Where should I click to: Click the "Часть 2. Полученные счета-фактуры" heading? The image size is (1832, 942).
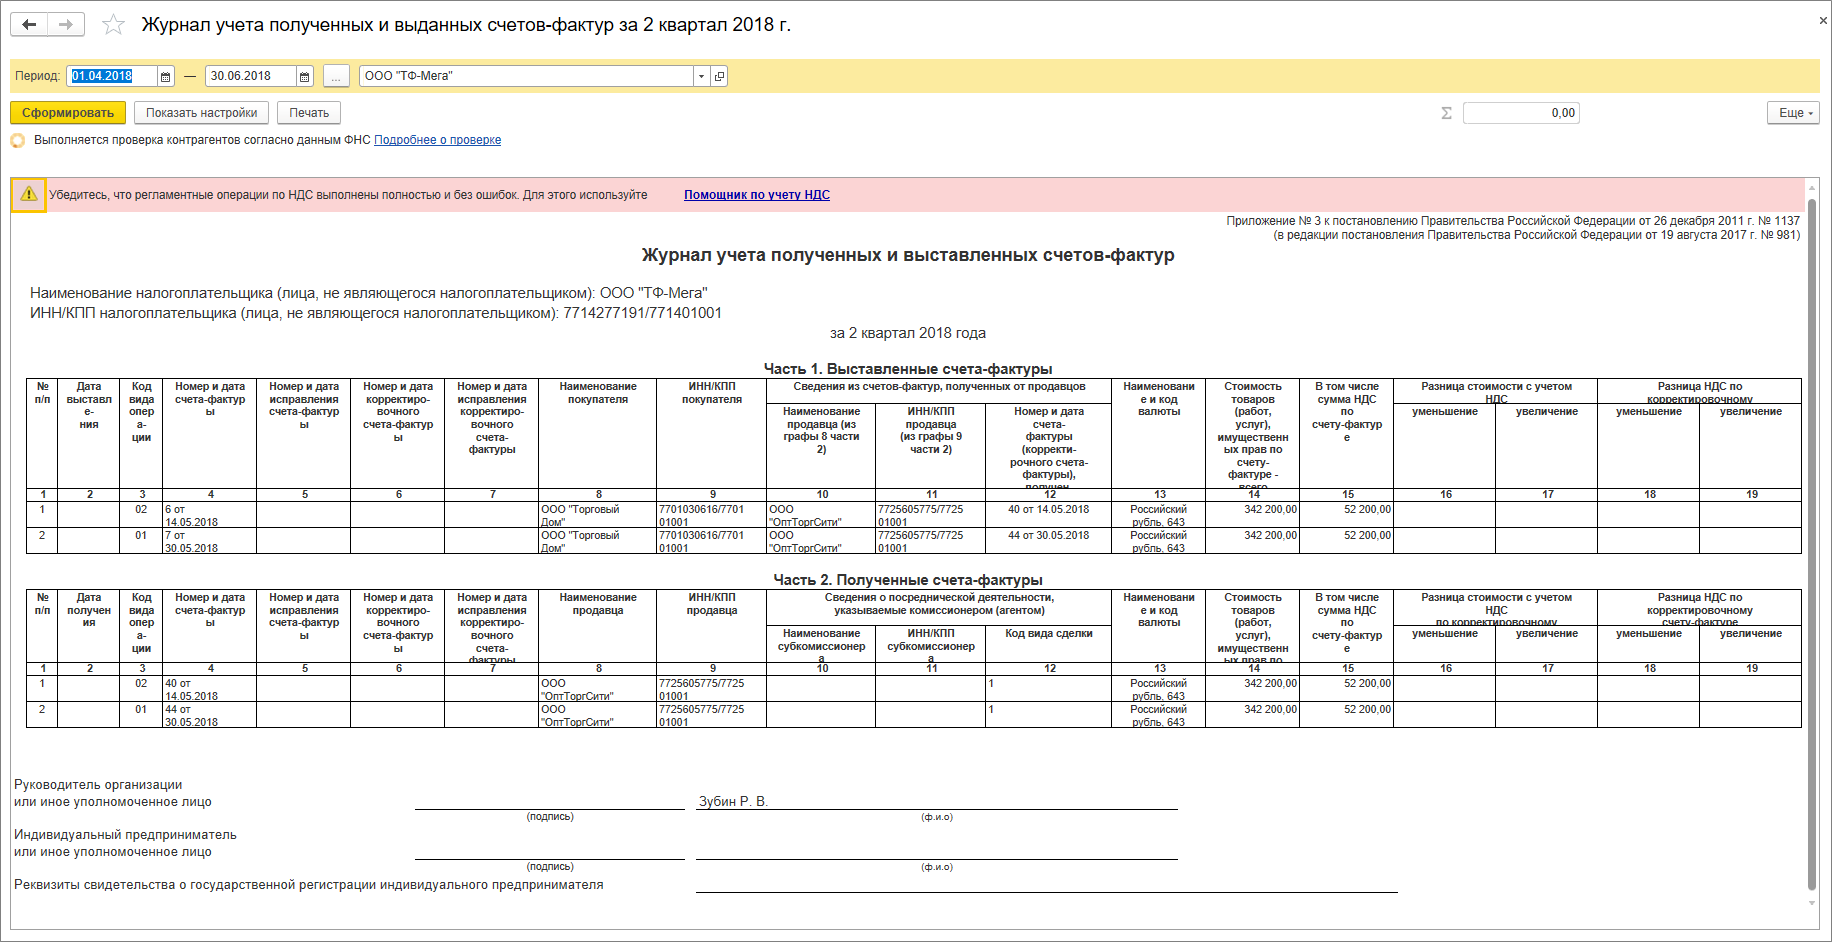point(908,580)
